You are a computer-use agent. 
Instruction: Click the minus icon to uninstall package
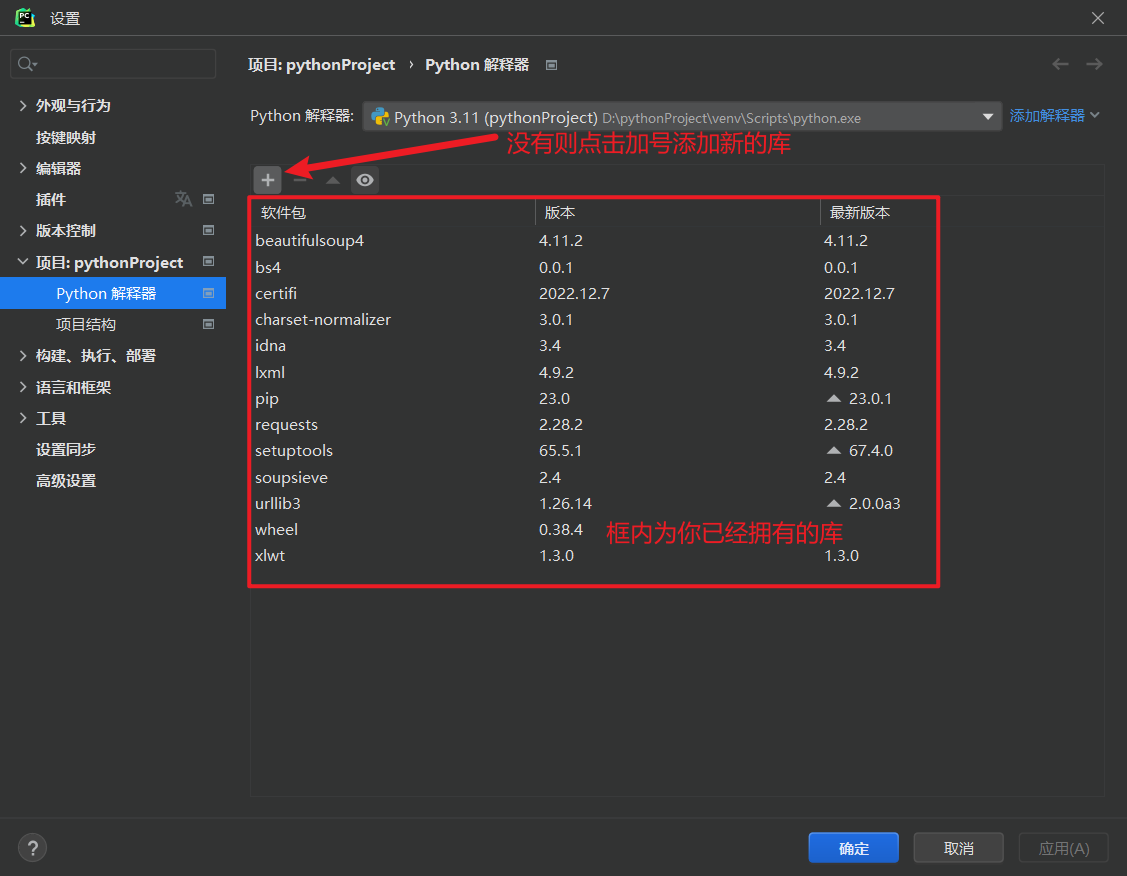pyautogui.click(x=300, y=180)
